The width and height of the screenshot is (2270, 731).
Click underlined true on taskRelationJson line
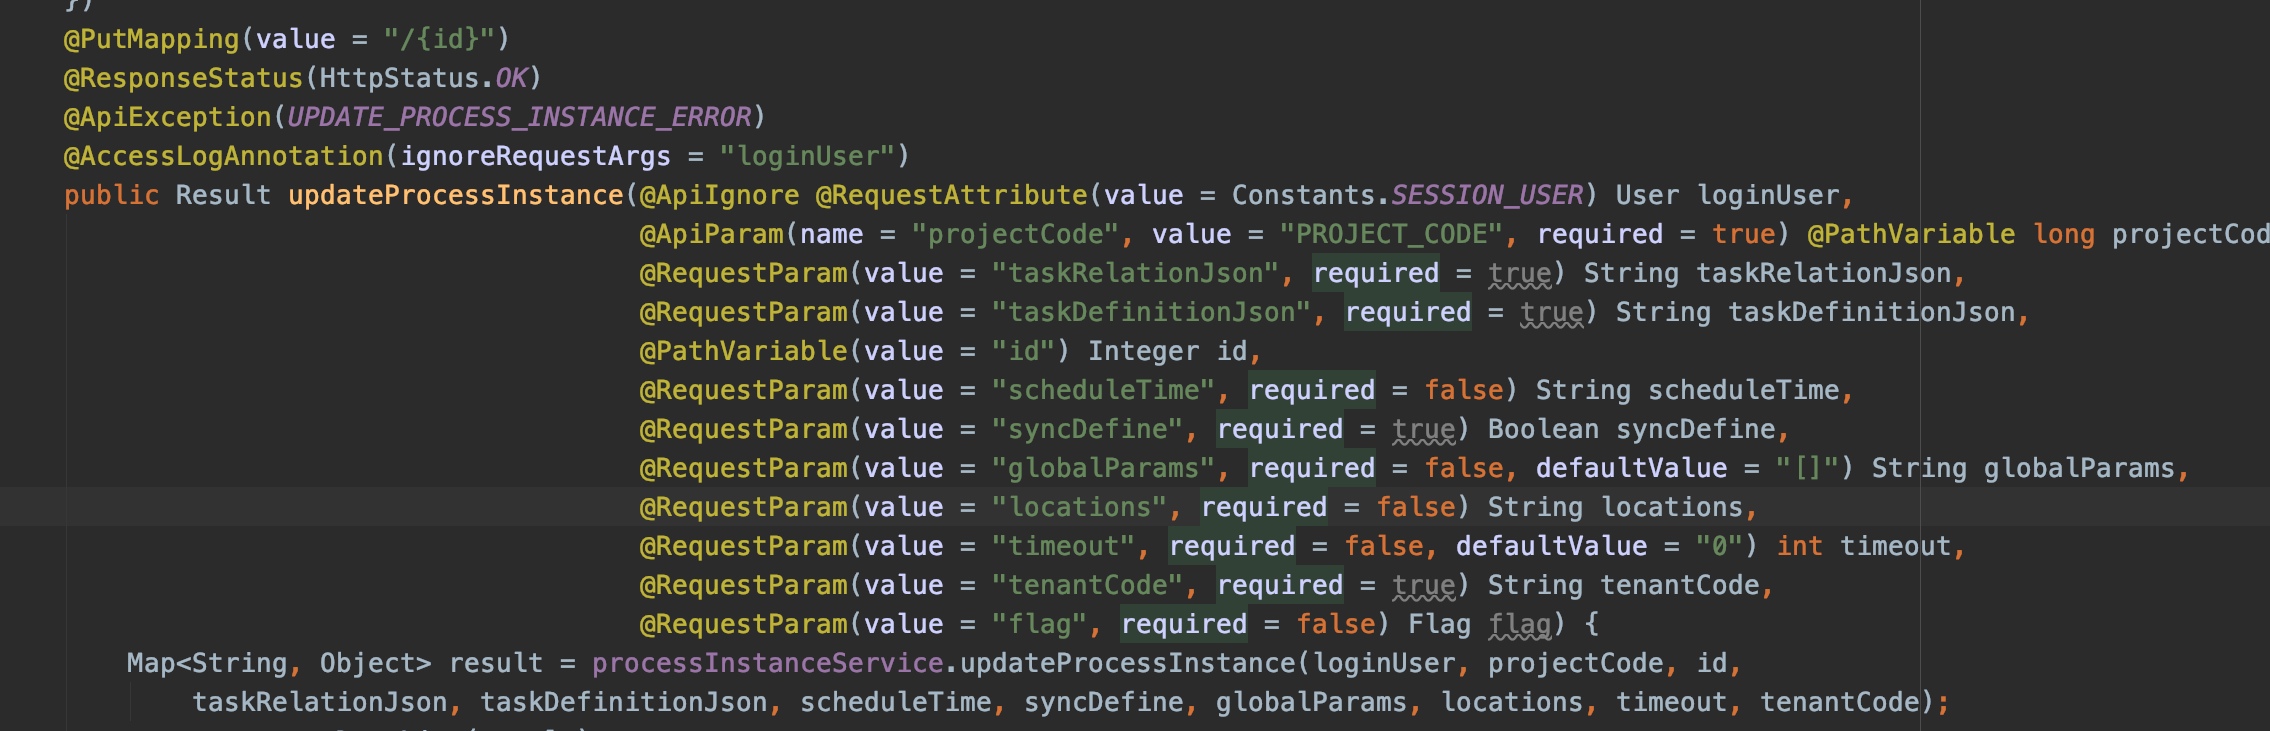click(x=1520, y=273)
